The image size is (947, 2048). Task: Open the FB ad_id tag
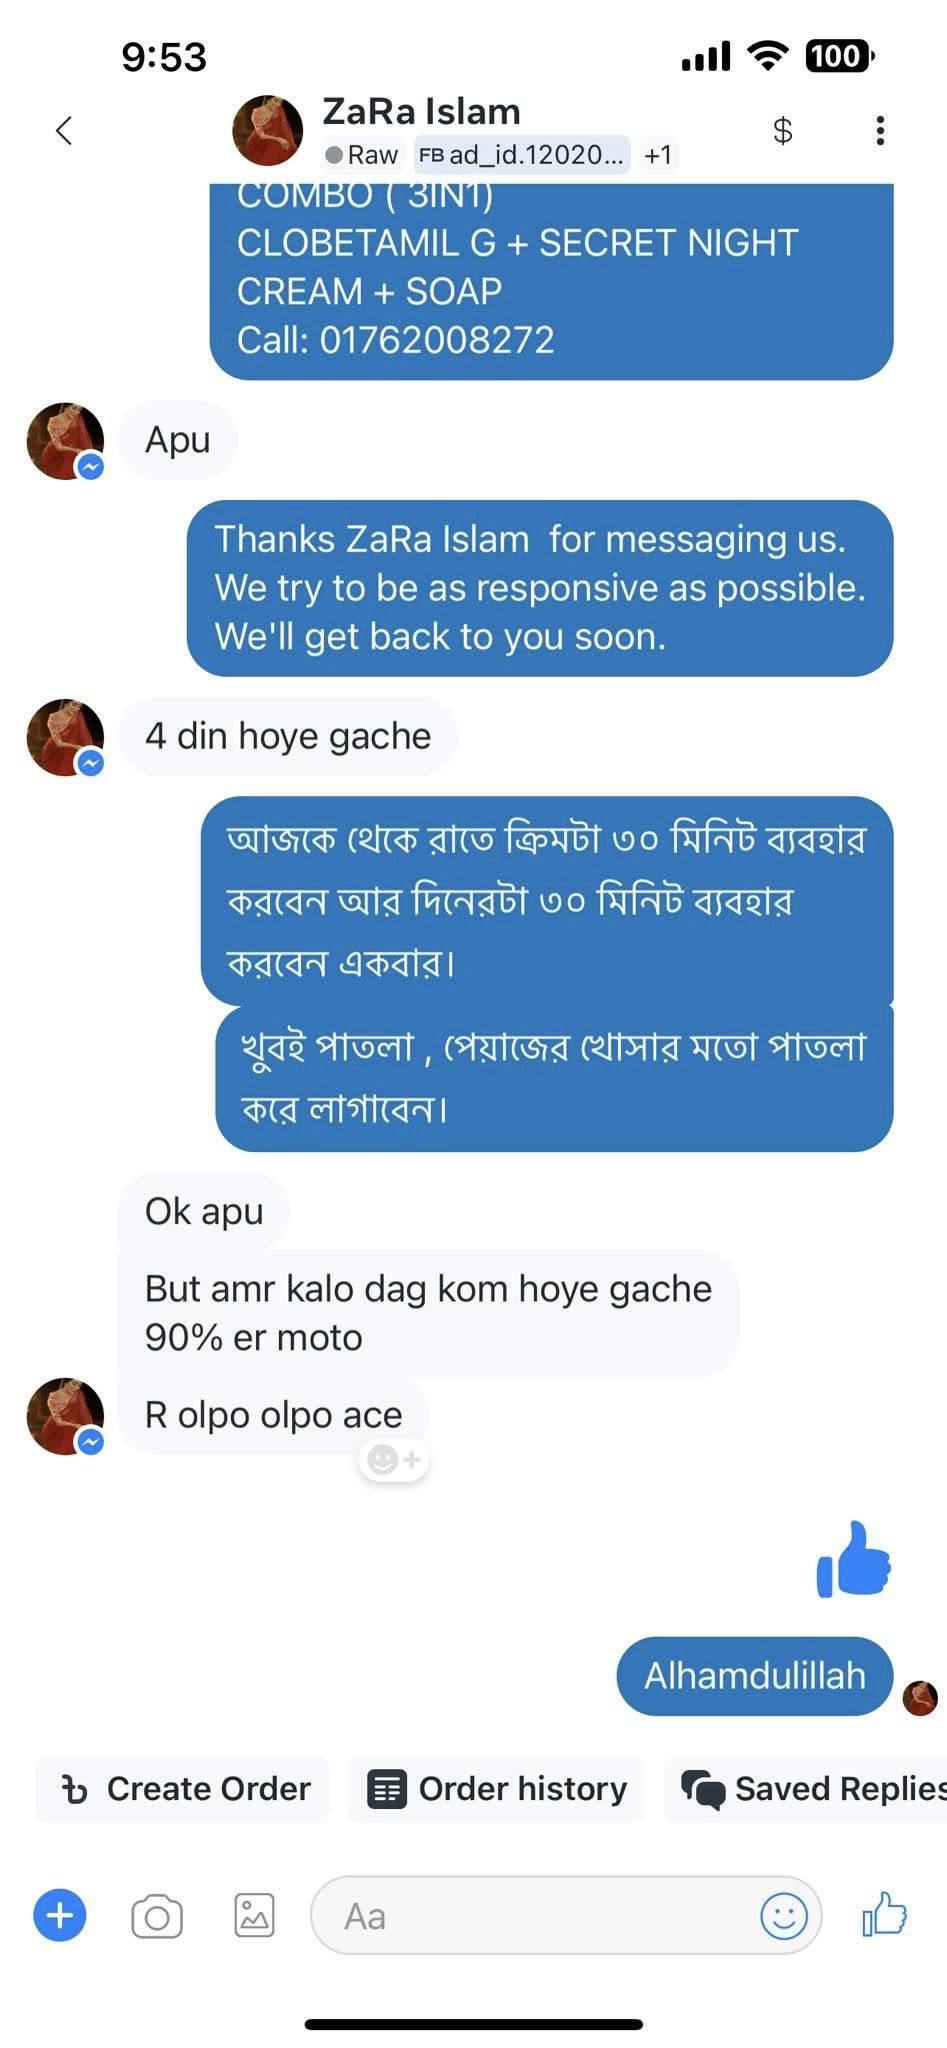[x=521, y=155]
